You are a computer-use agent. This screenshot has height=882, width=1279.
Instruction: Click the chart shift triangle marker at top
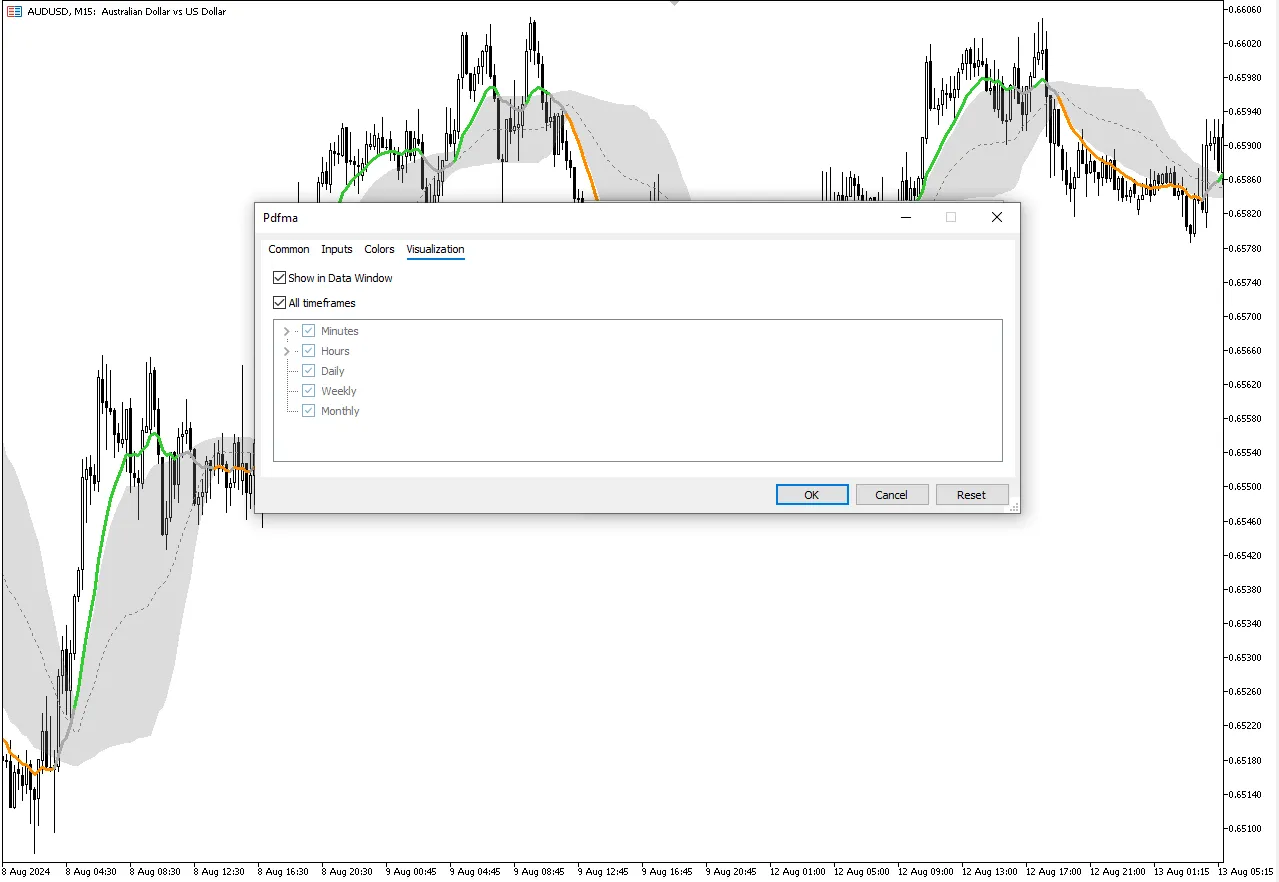(x=675, y=3)
